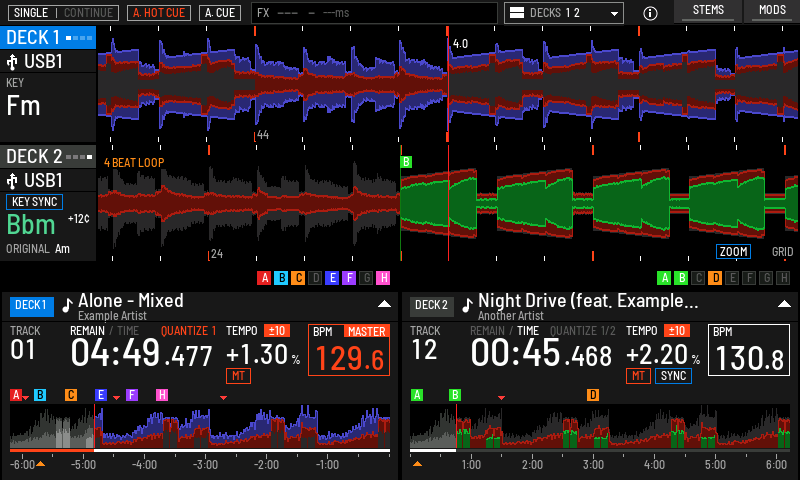The height and width of the screenshot is (480, 800).
Task: Toggle Deck 2 MT master tempo
Action: [x=638, y=376]
